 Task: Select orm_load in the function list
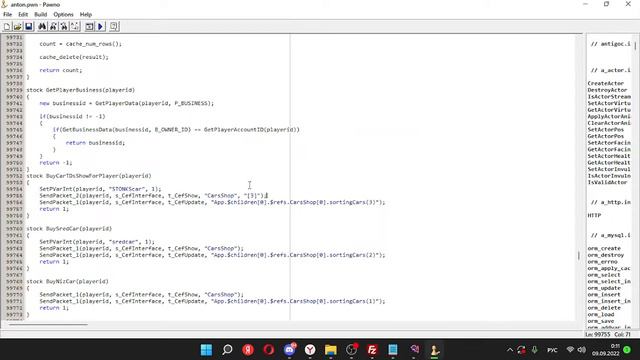(x=600, y=315)
